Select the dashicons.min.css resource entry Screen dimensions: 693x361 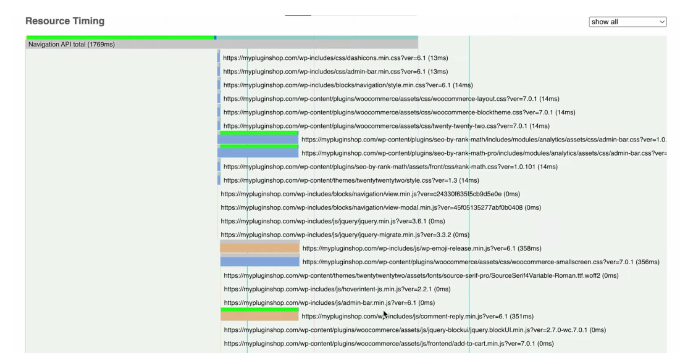point(335,58)
